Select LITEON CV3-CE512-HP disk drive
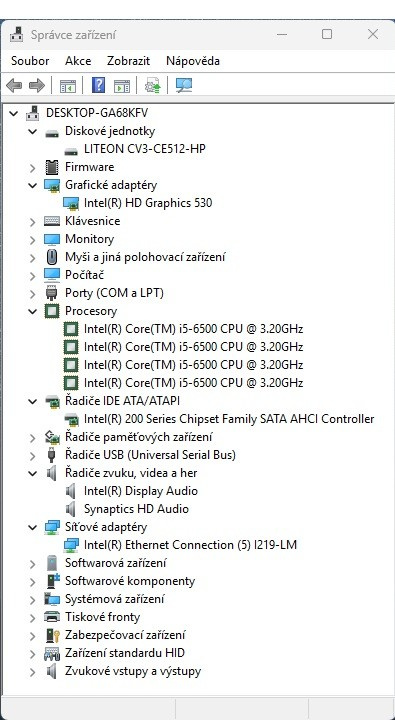The height and width of the screenshot is (720, 395). (x=145, y=149)
